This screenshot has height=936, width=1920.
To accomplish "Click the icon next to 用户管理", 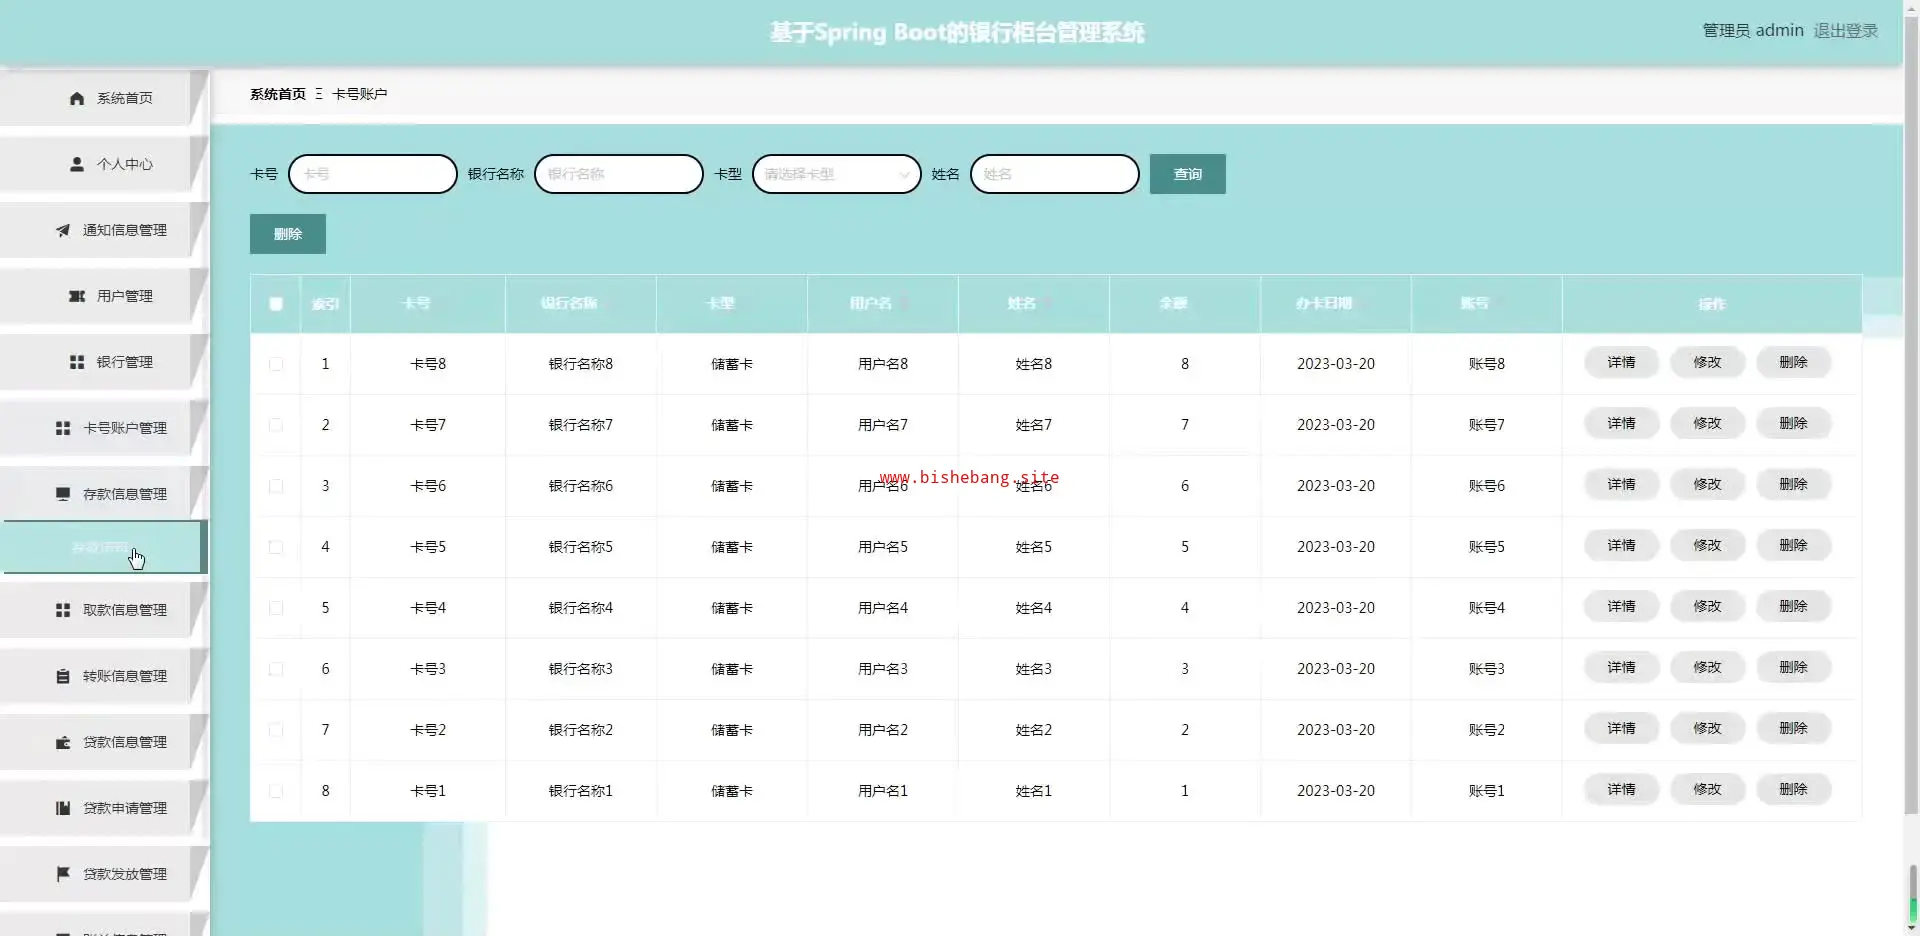I will [77, 296].
